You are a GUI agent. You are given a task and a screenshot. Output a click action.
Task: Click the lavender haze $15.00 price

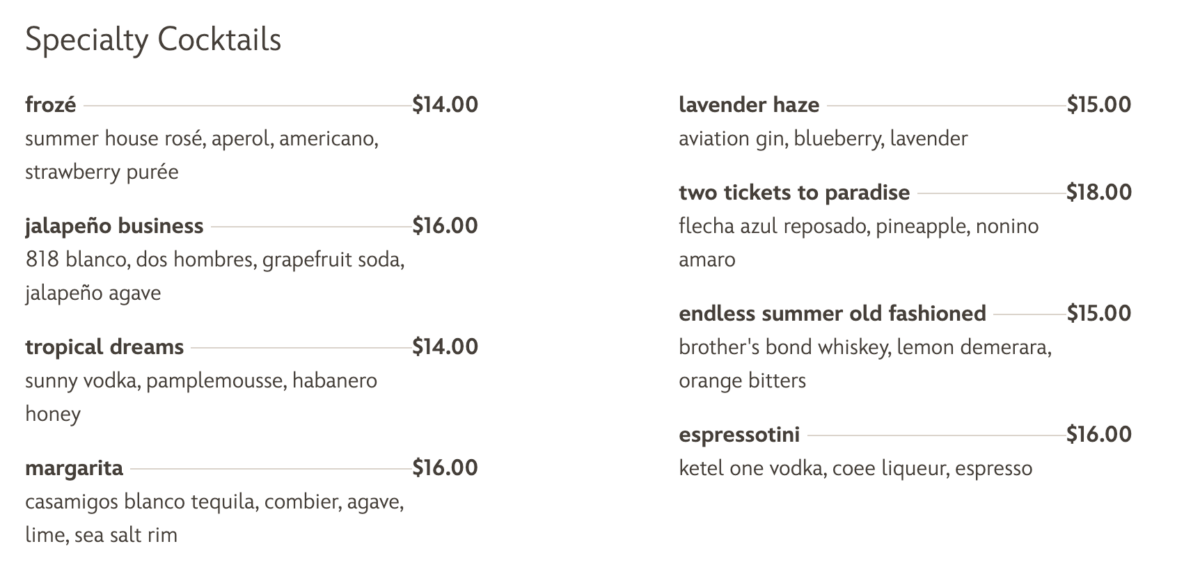click(1099, 104)
